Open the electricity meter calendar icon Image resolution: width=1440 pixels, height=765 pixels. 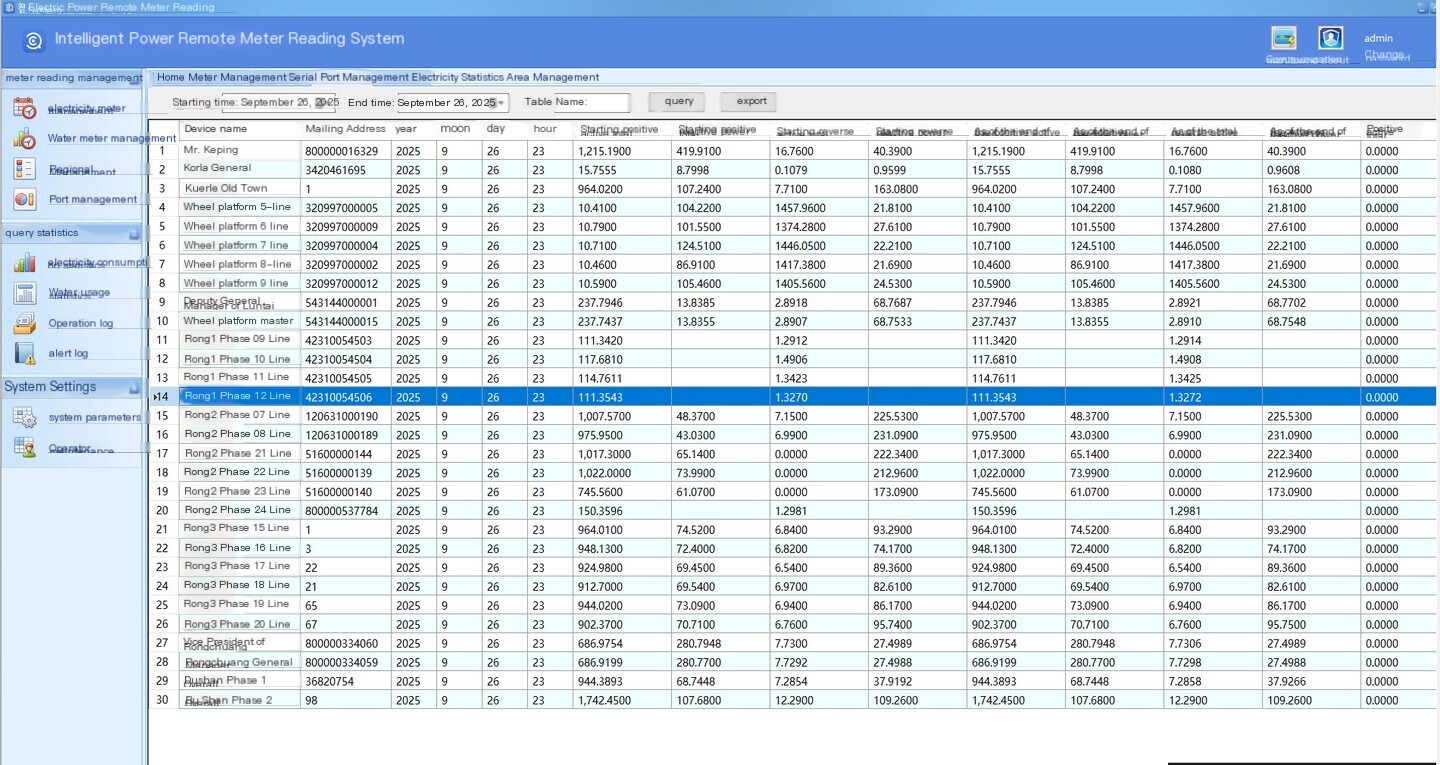coord(25,109)
